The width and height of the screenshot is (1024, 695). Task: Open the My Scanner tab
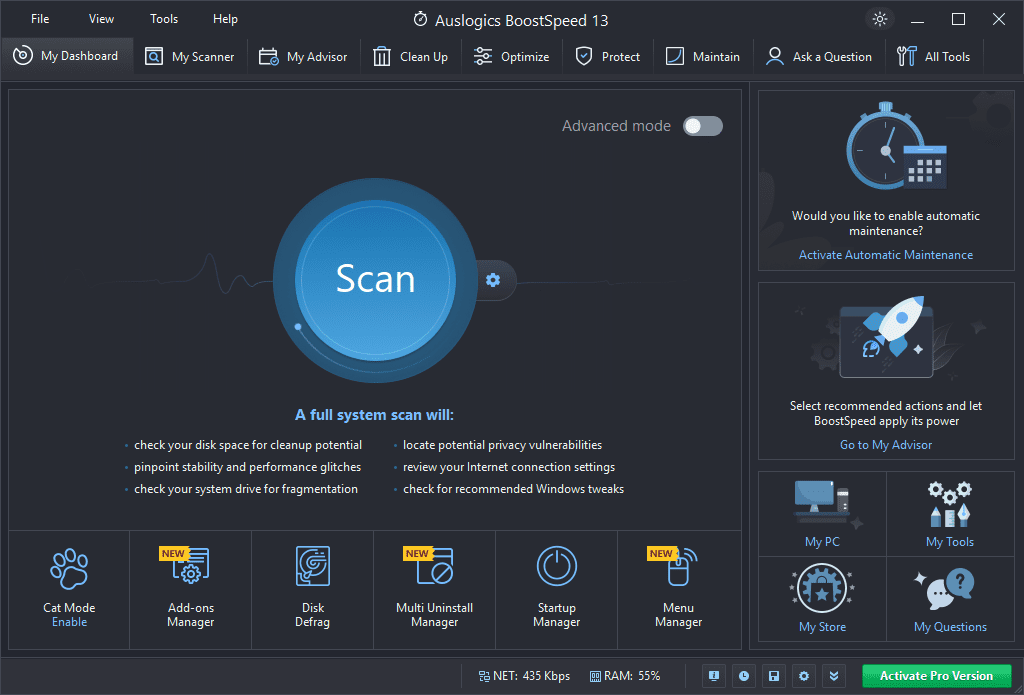pos(190,57)
